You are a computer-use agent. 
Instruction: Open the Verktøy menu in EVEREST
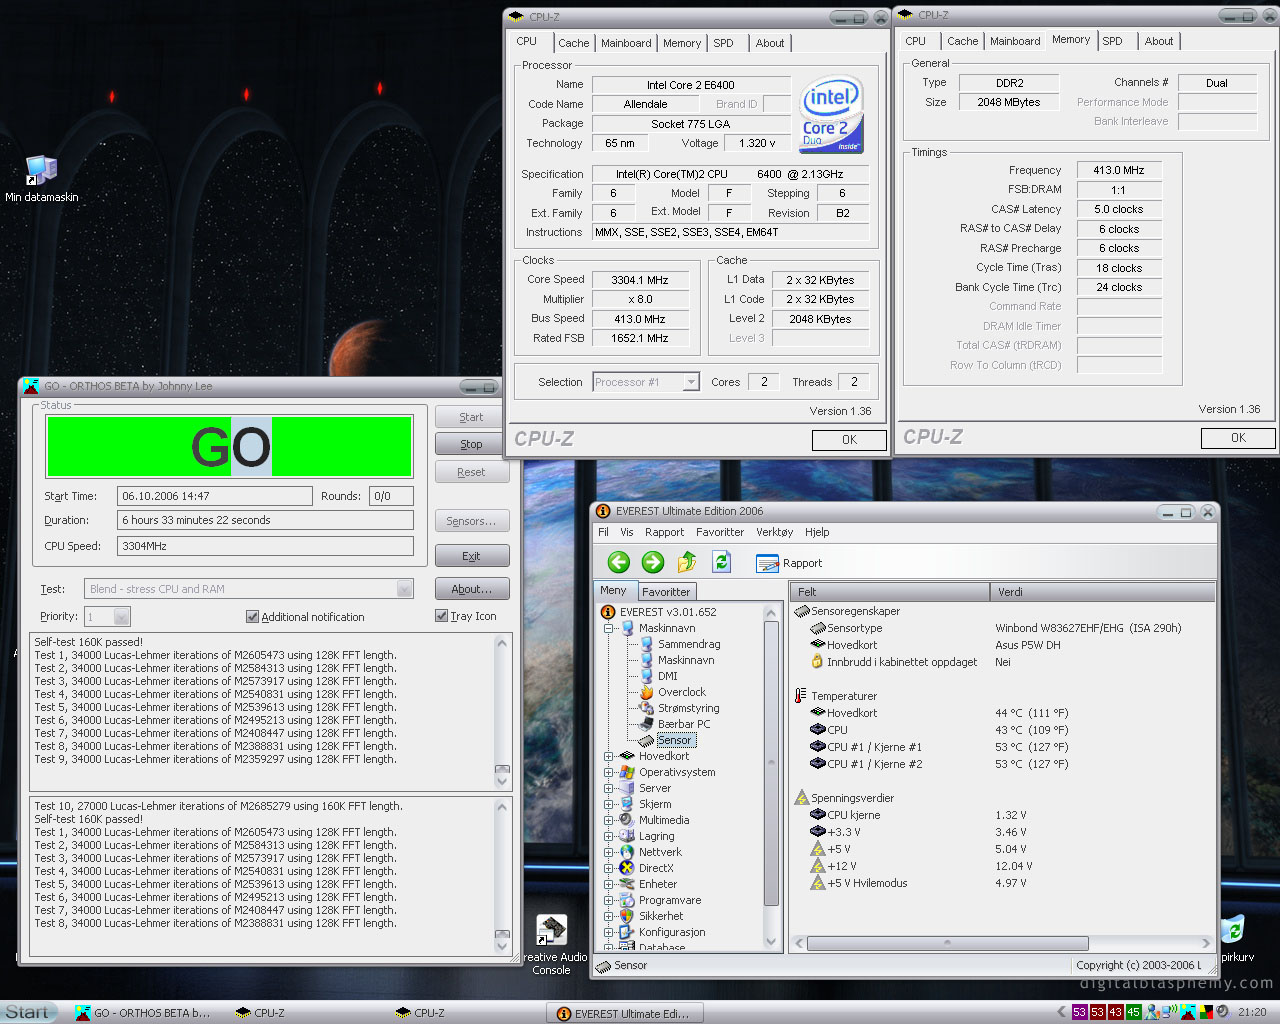[x=774, y=532]
